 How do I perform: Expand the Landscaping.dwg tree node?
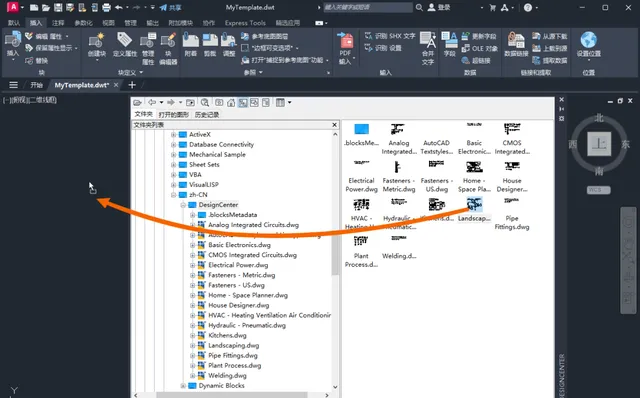coord(193,345)
